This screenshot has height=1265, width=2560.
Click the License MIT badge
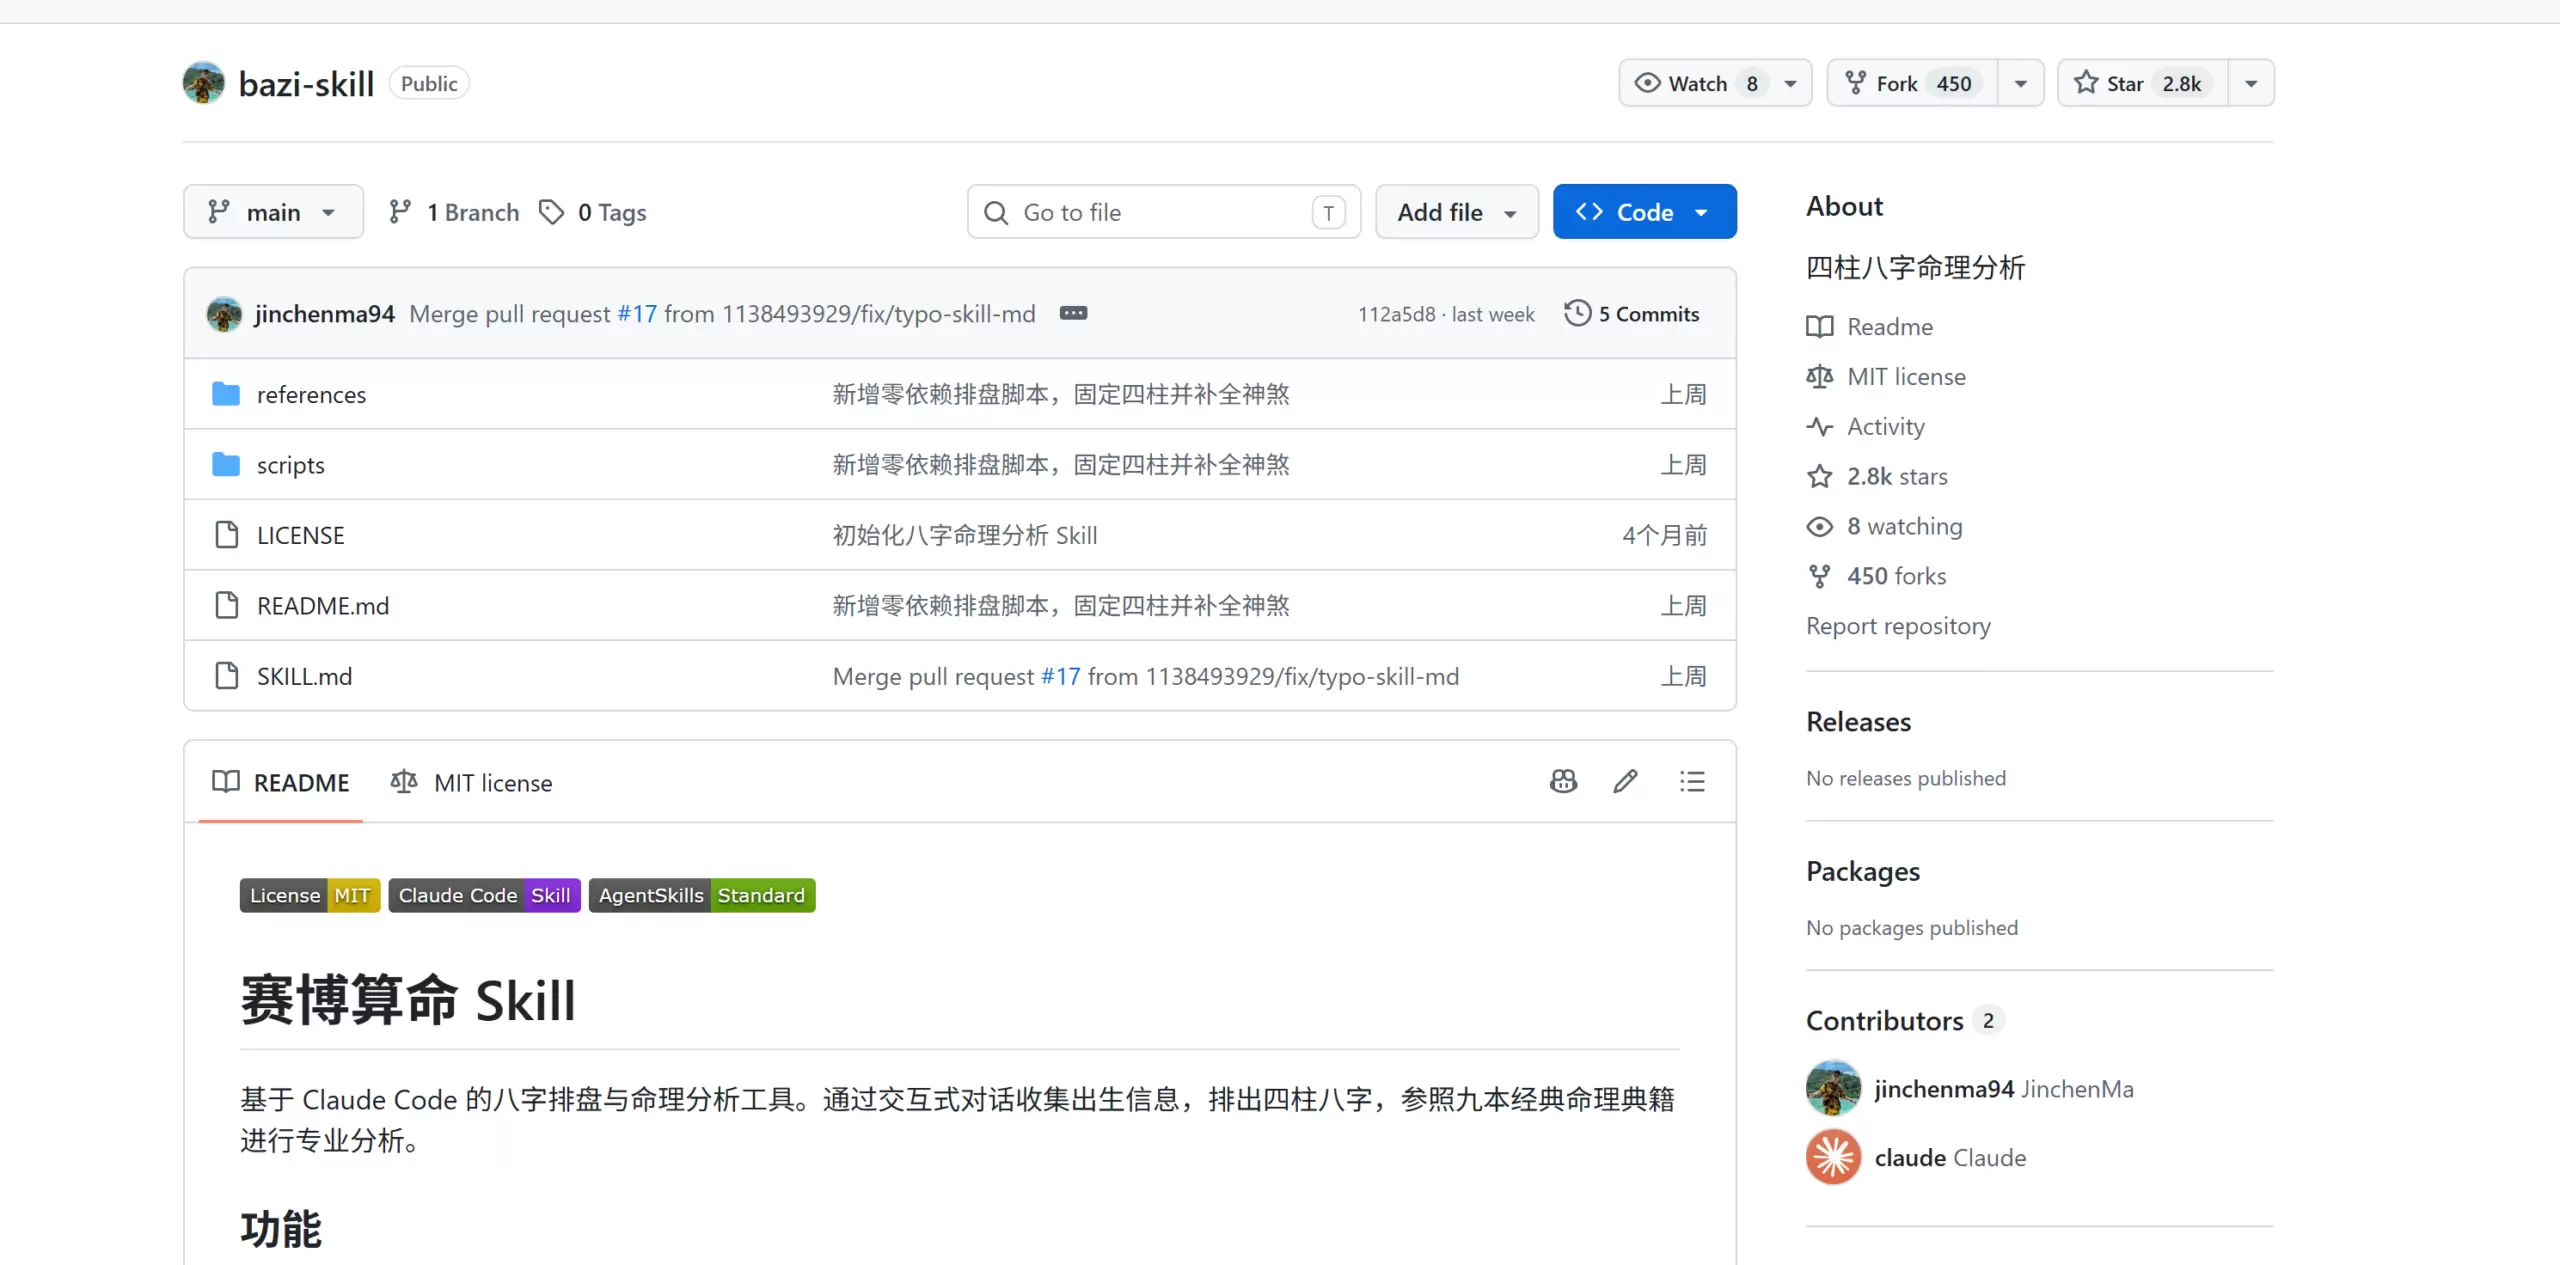coord(310,895)
